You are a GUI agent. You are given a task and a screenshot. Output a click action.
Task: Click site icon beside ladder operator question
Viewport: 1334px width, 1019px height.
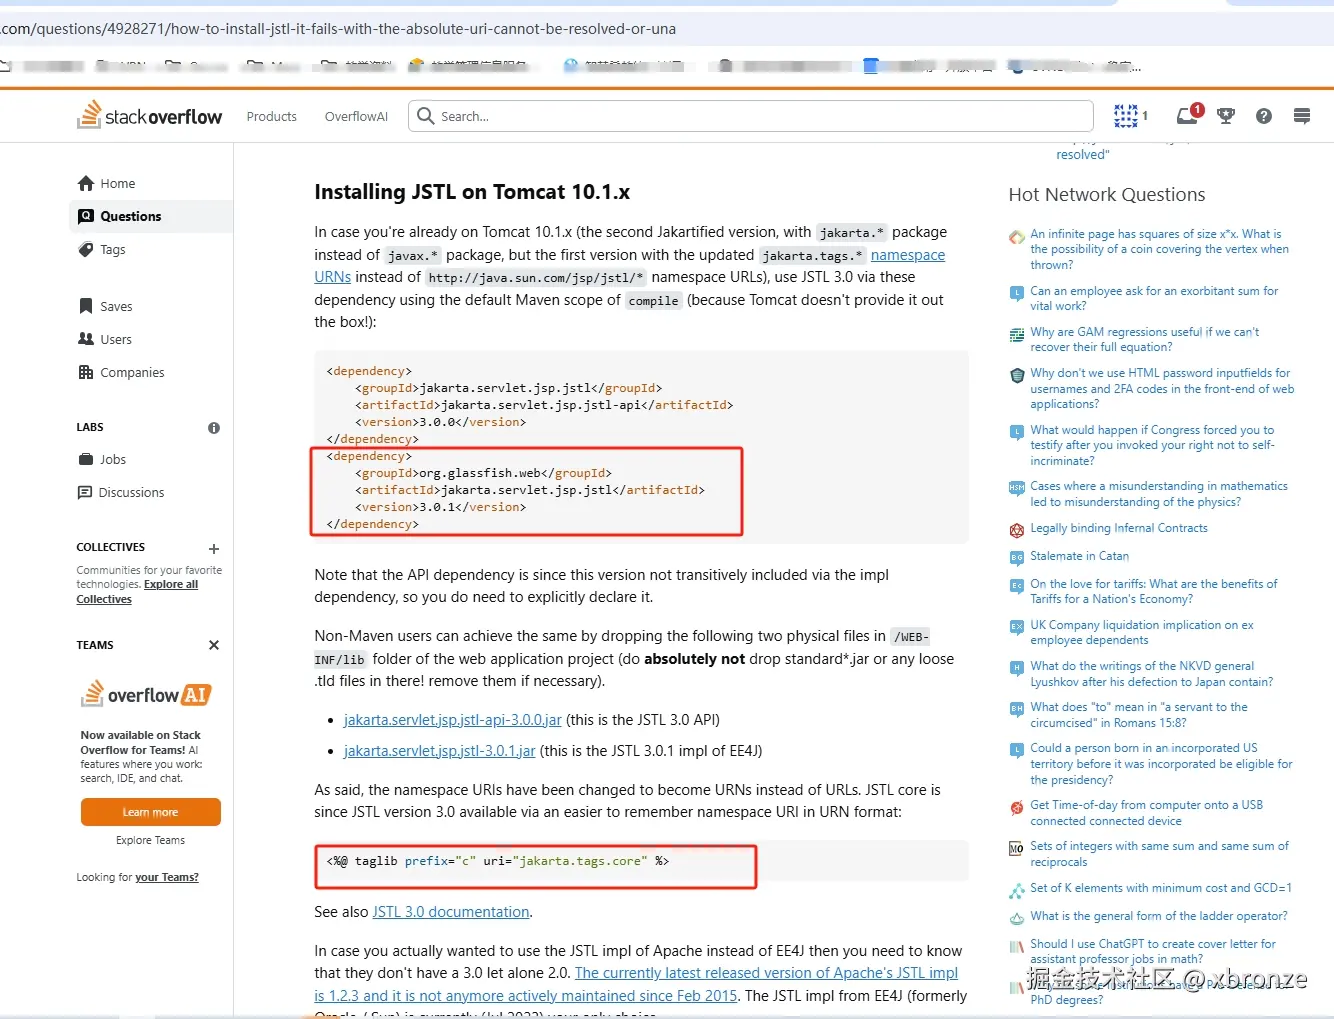[x=1016, y=917]
